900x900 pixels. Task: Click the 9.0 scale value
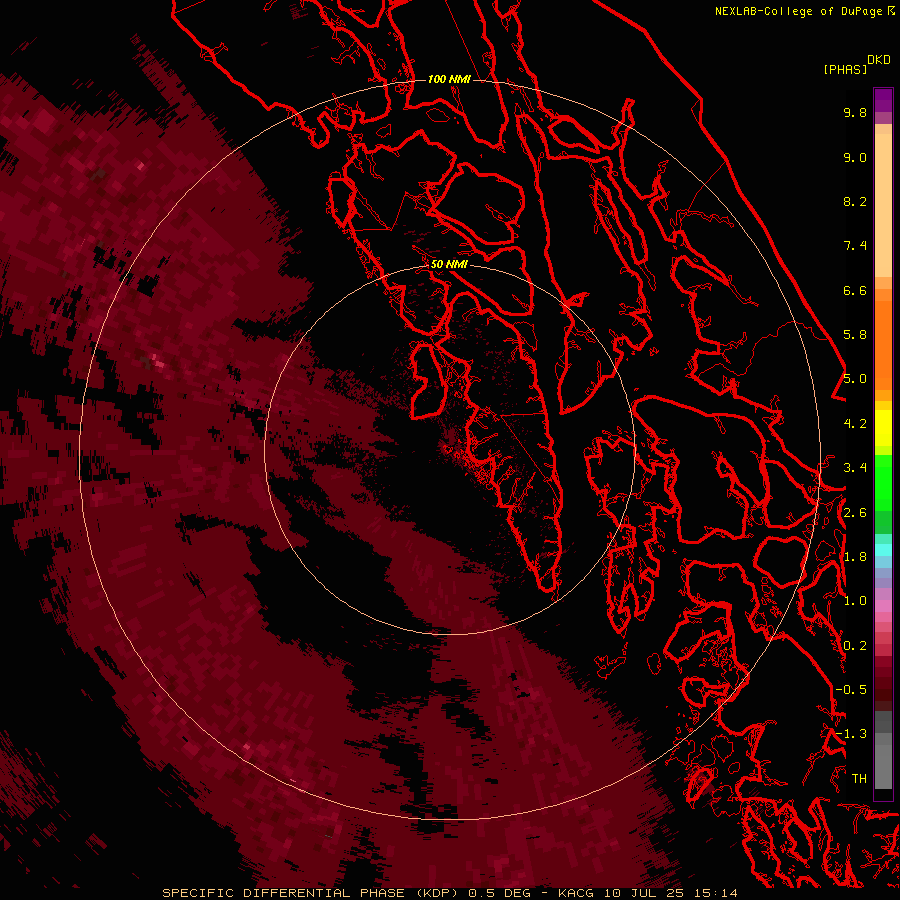855,157
